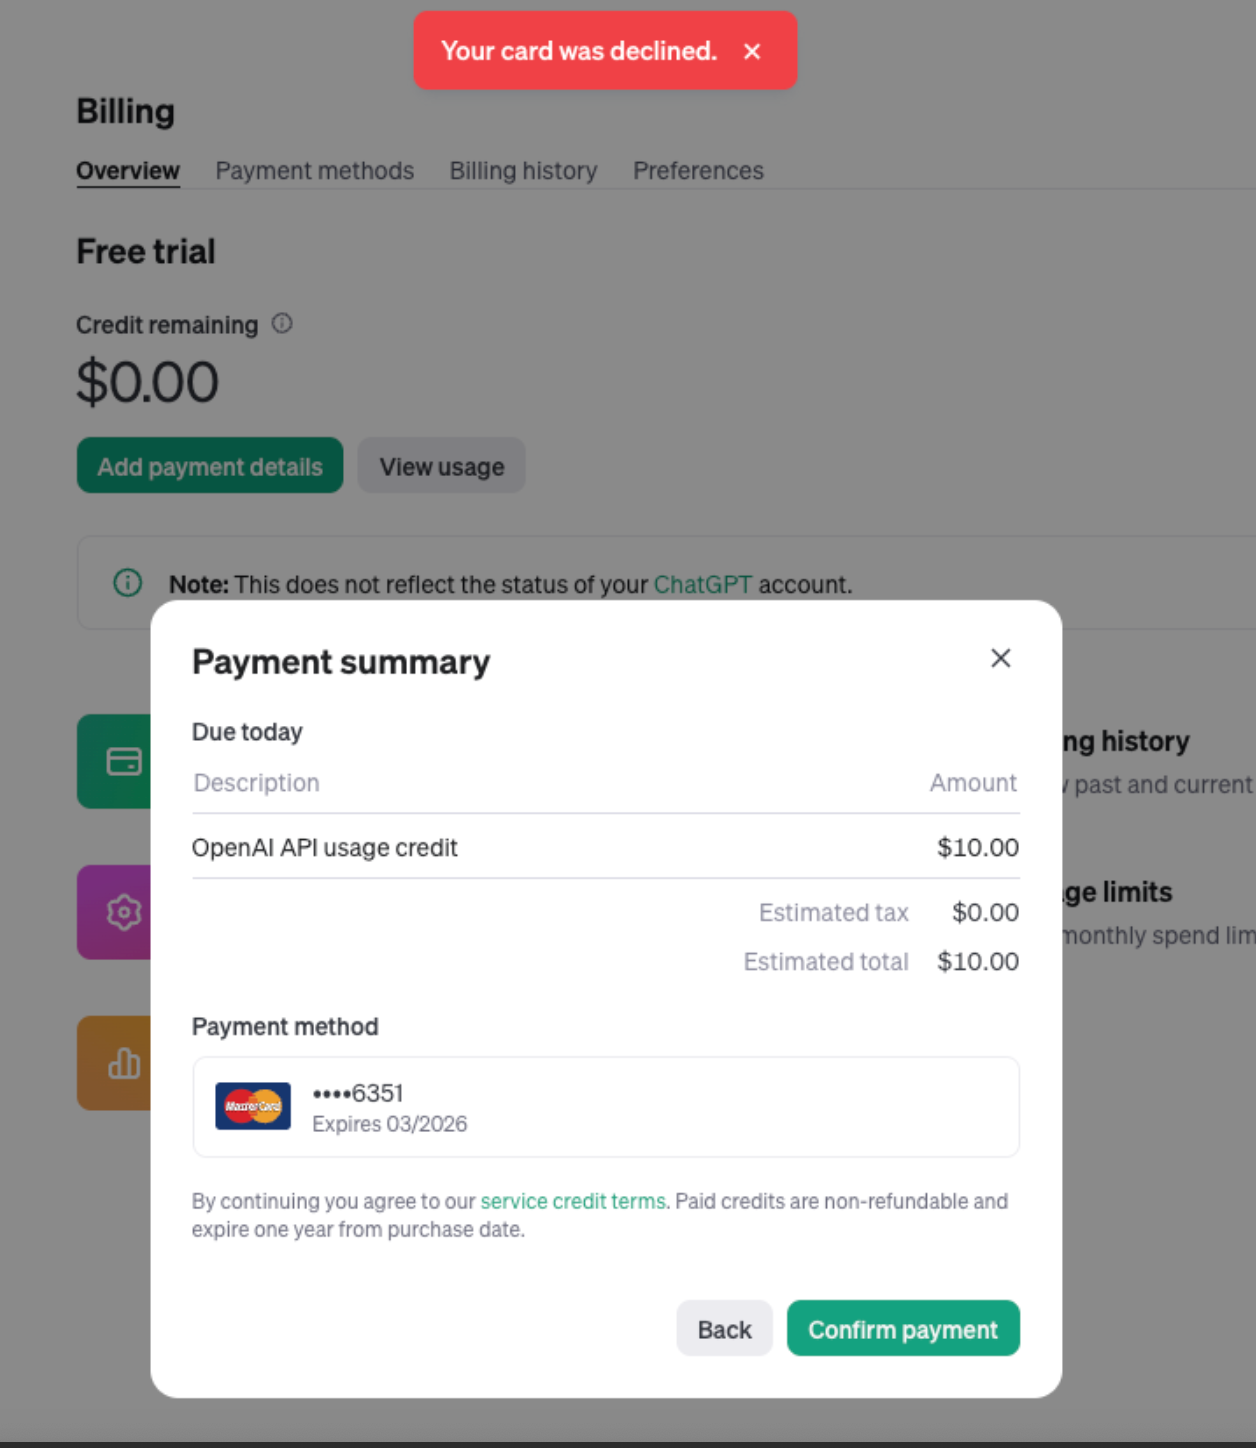Click the Confirm payment button
Image resolution: width=1256 pixels, height=1448 pixels.
[x=902, y=1328]
